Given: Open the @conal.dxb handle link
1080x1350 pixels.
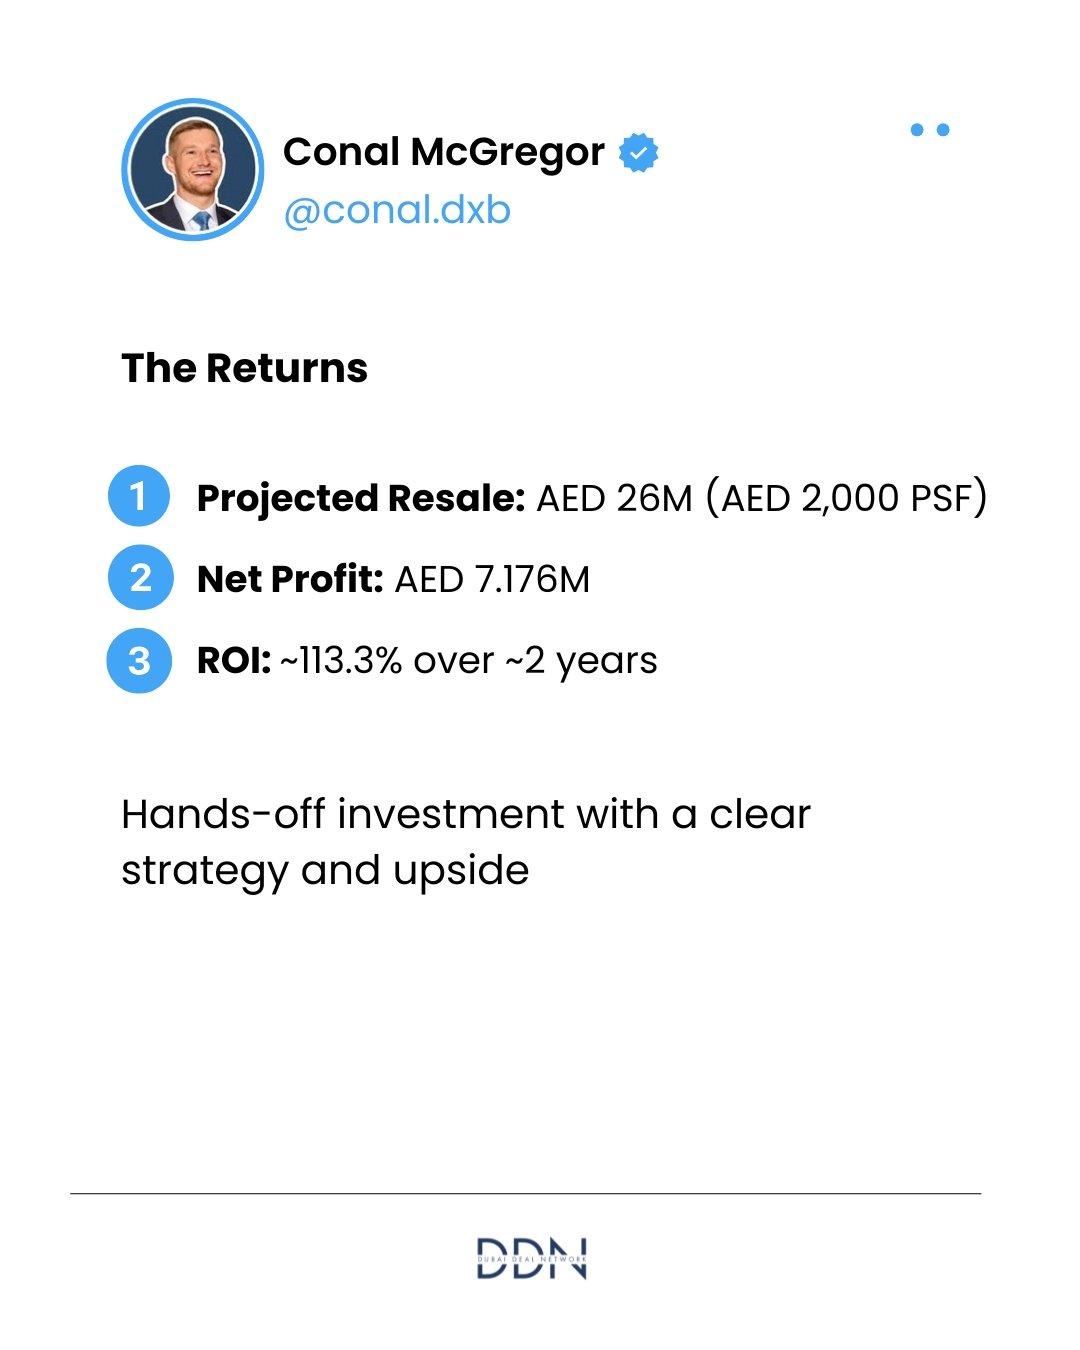Looking at the screenshot, I should click(397, 210).
